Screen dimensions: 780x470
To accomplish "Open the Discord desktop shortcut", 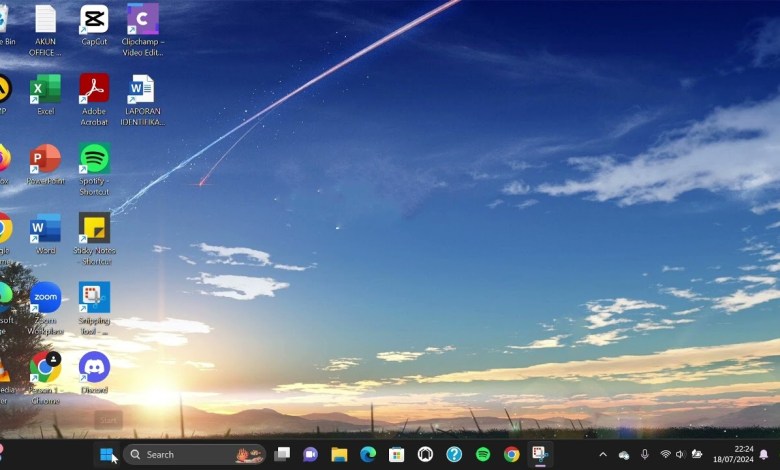I will [94, 372].
